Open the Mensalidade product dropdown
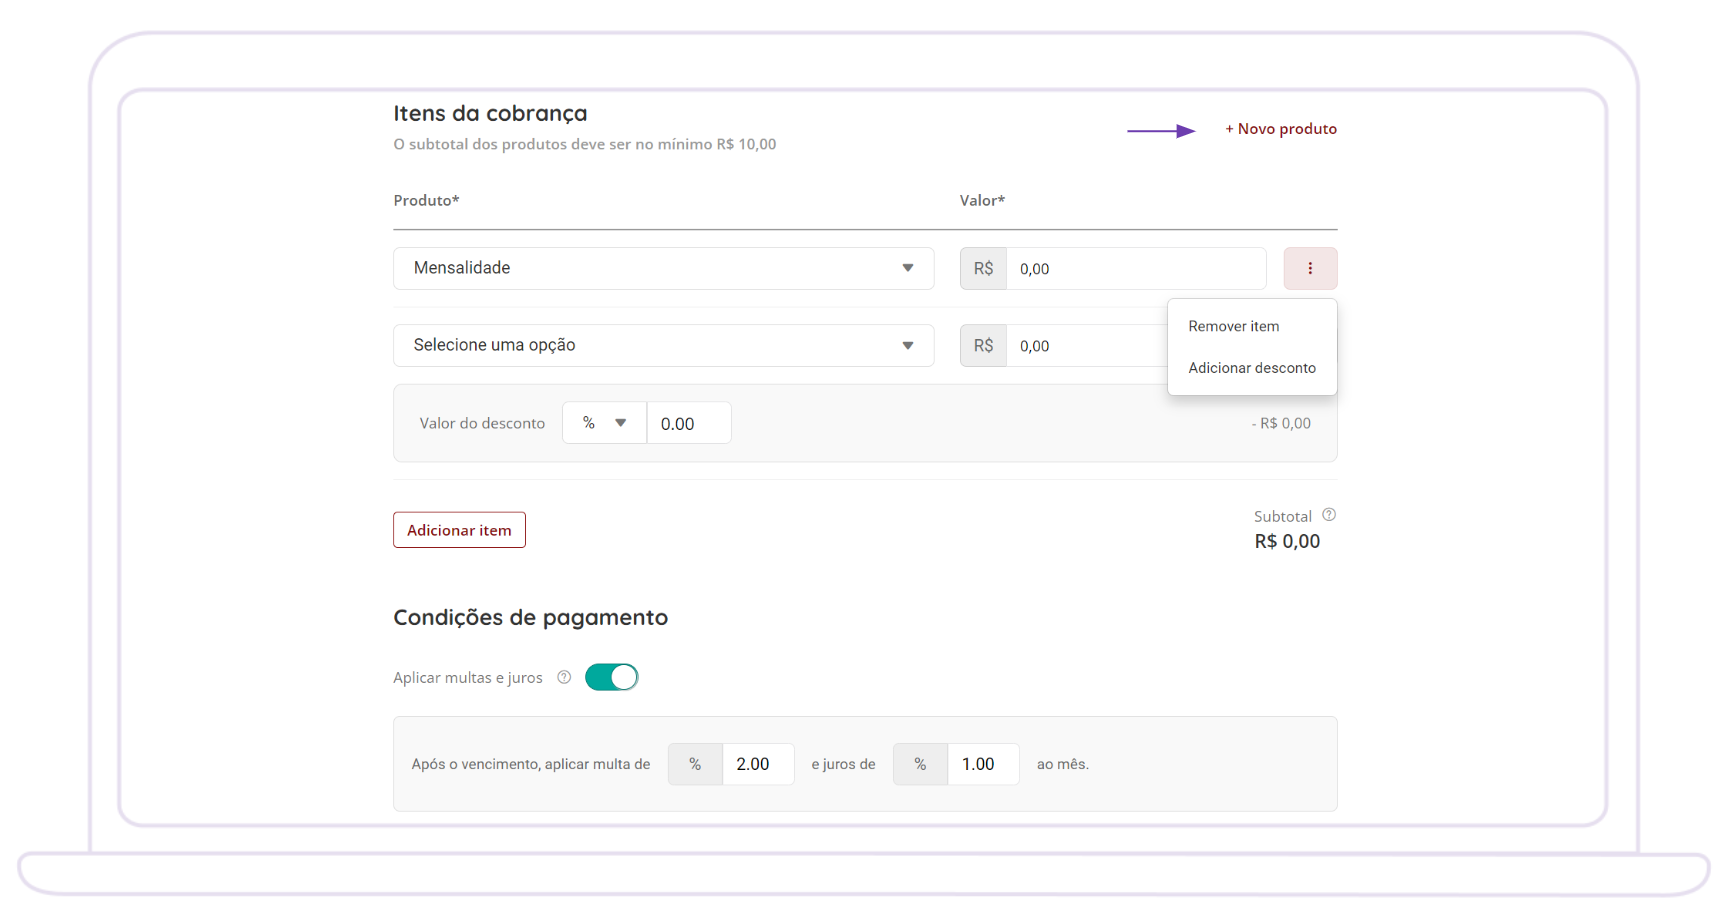Image resolution: width=1727 pixels, height=906 pixels. 663,268
